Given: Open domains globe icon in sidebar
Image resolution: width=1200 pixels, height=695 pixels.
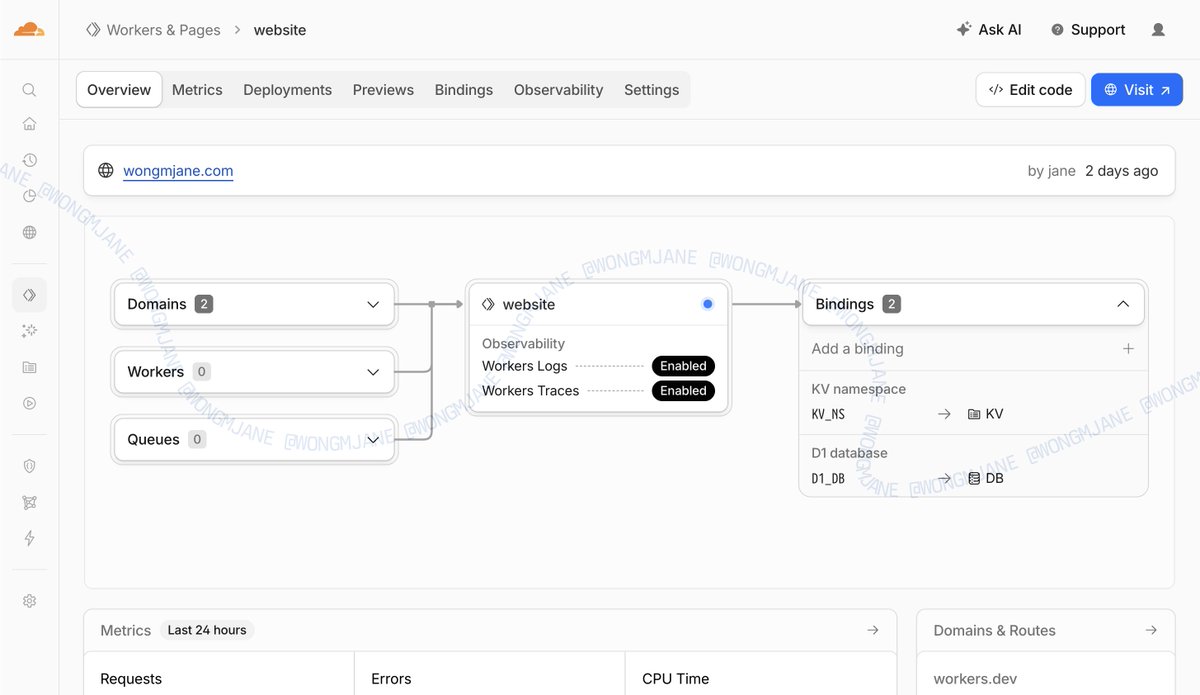Looking at the screenshot, I should click(29, 232).
